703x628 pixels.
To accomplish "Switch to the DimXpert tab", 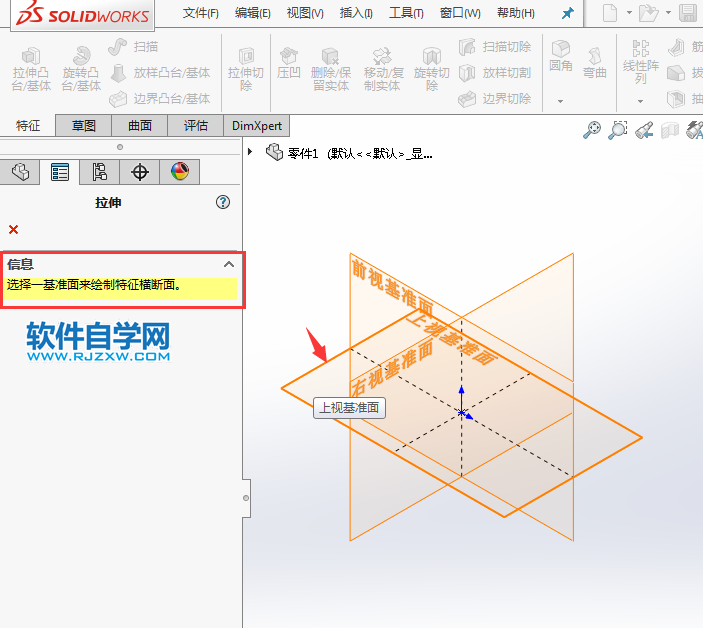I will (256, 126).
